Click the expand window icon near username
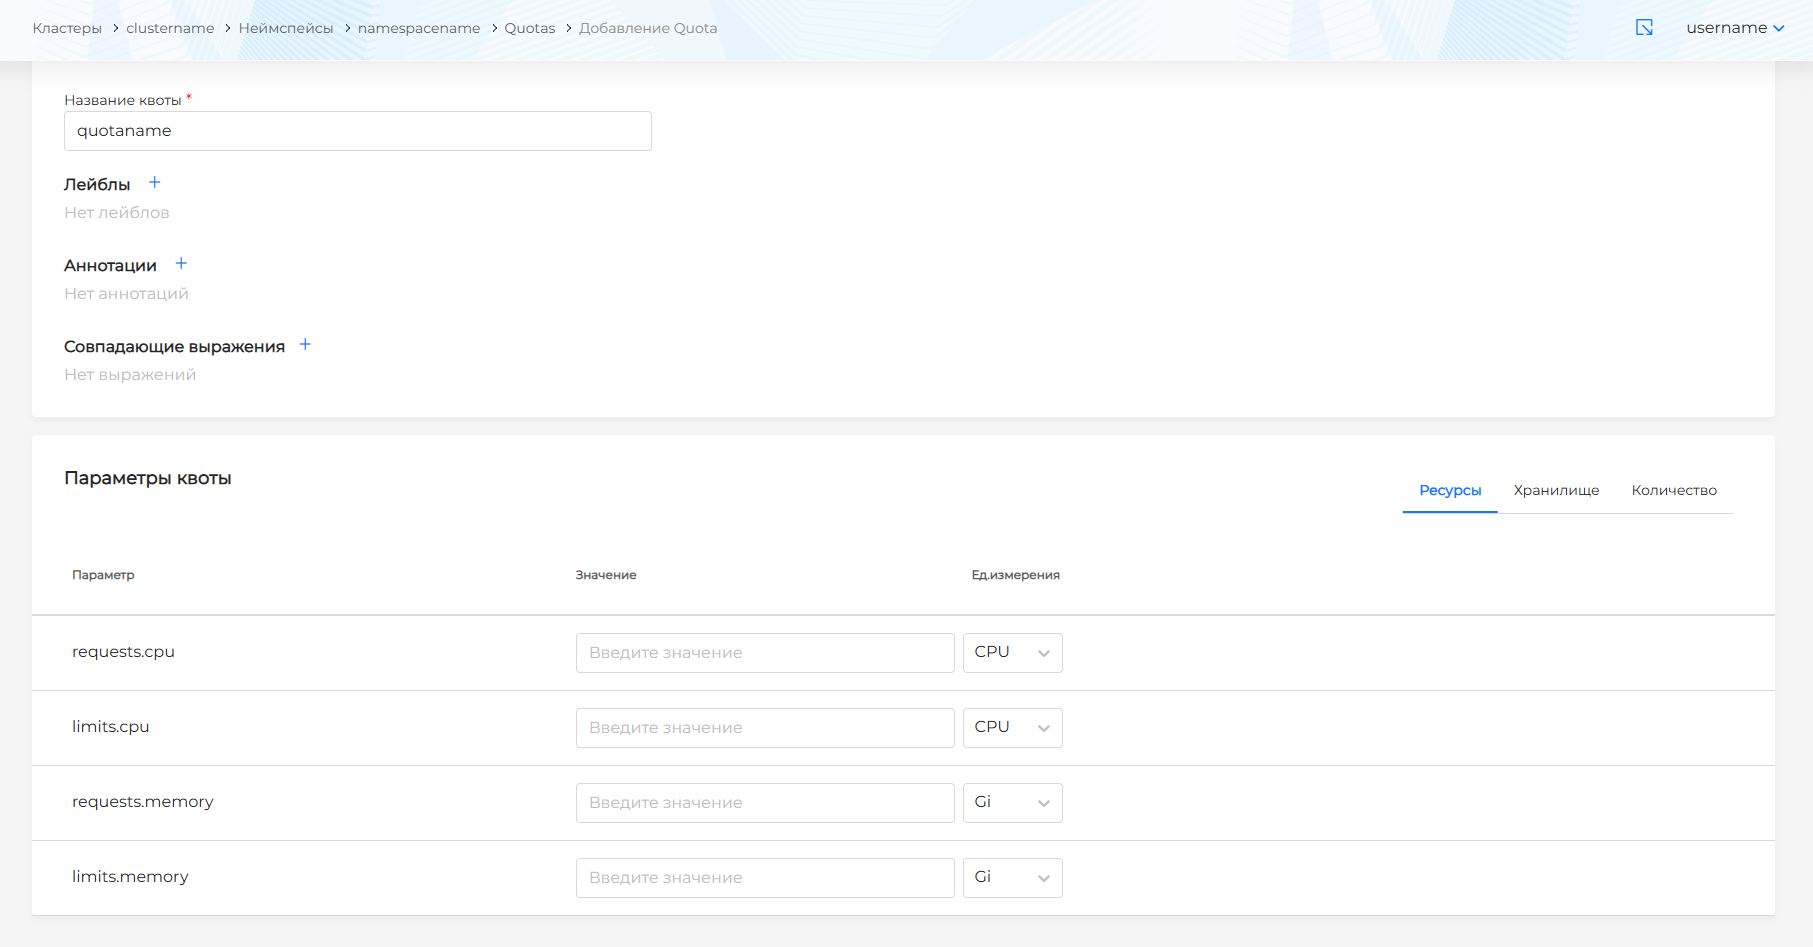Viewport: 1813px width, 947px height. coord(1644,28)
